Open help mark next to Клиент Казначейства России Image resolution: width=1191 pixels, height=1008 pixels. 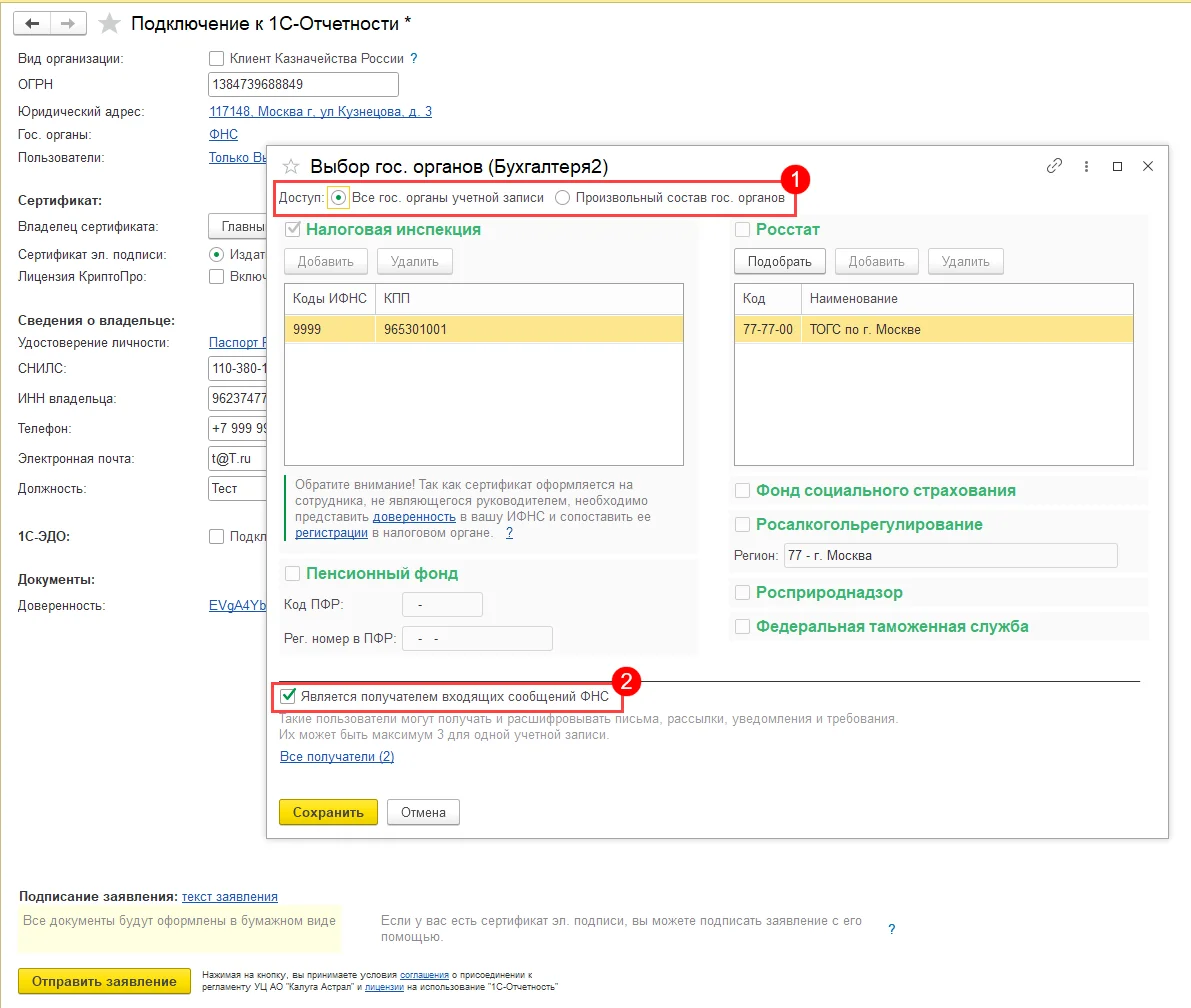(414, 58)
